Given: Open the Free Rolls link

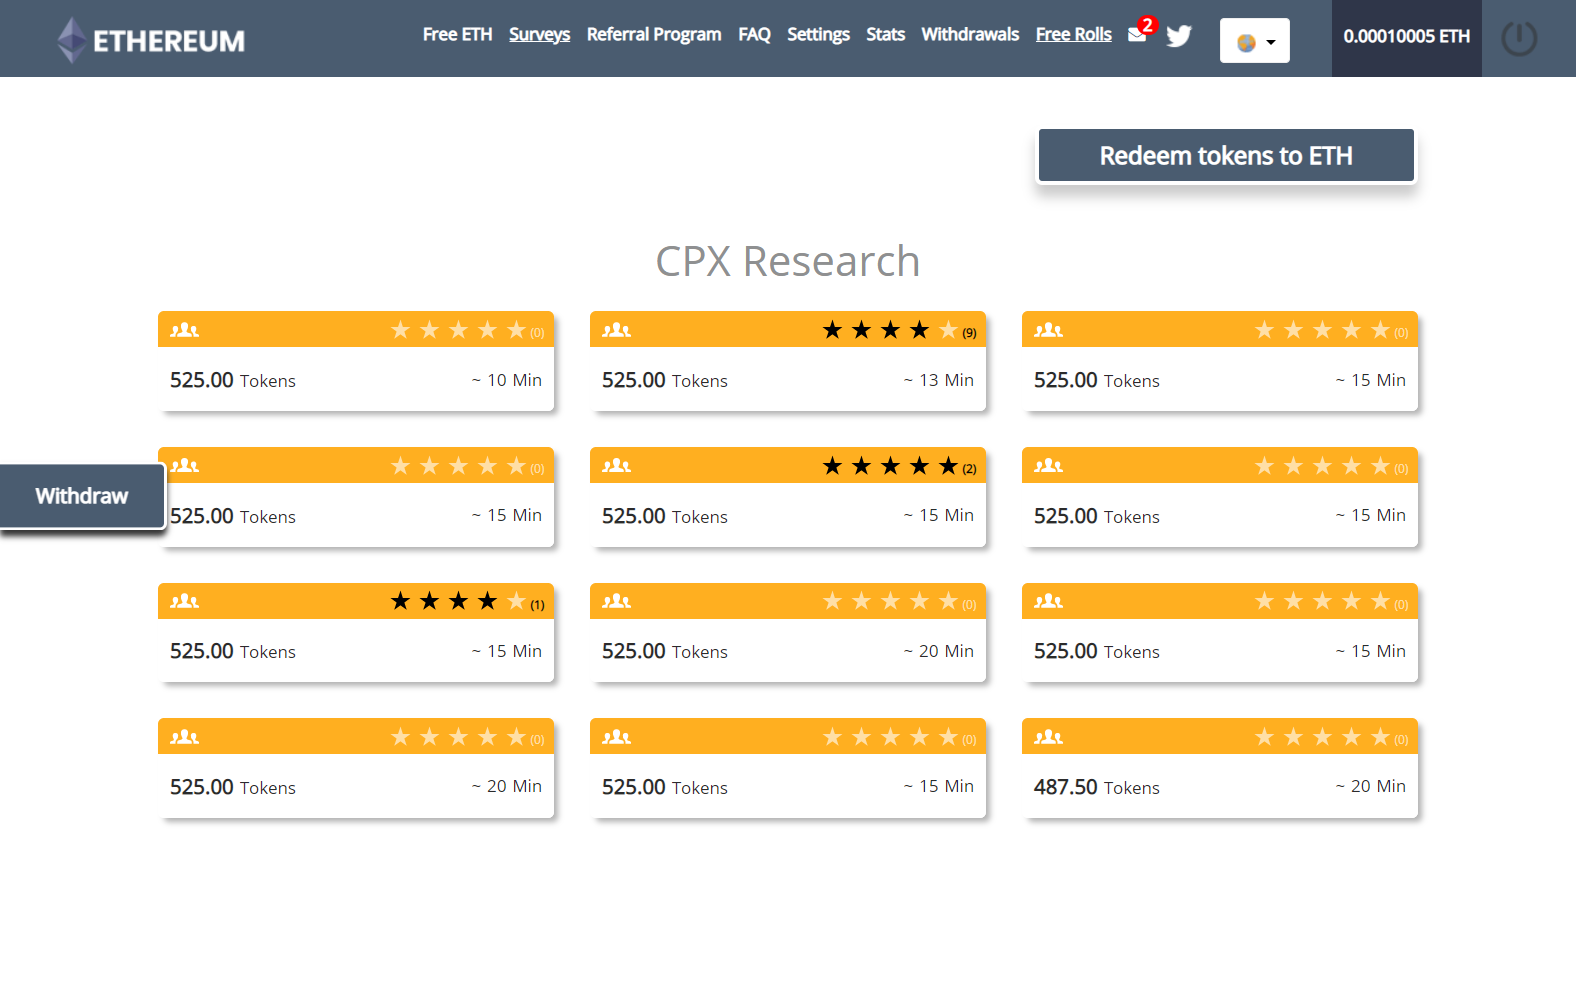Looking at the screenshot, I should [x=1074, y=34].
